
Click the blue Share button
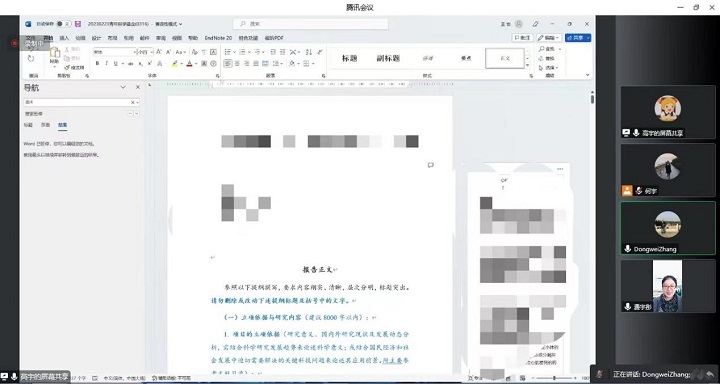[578, 38]
